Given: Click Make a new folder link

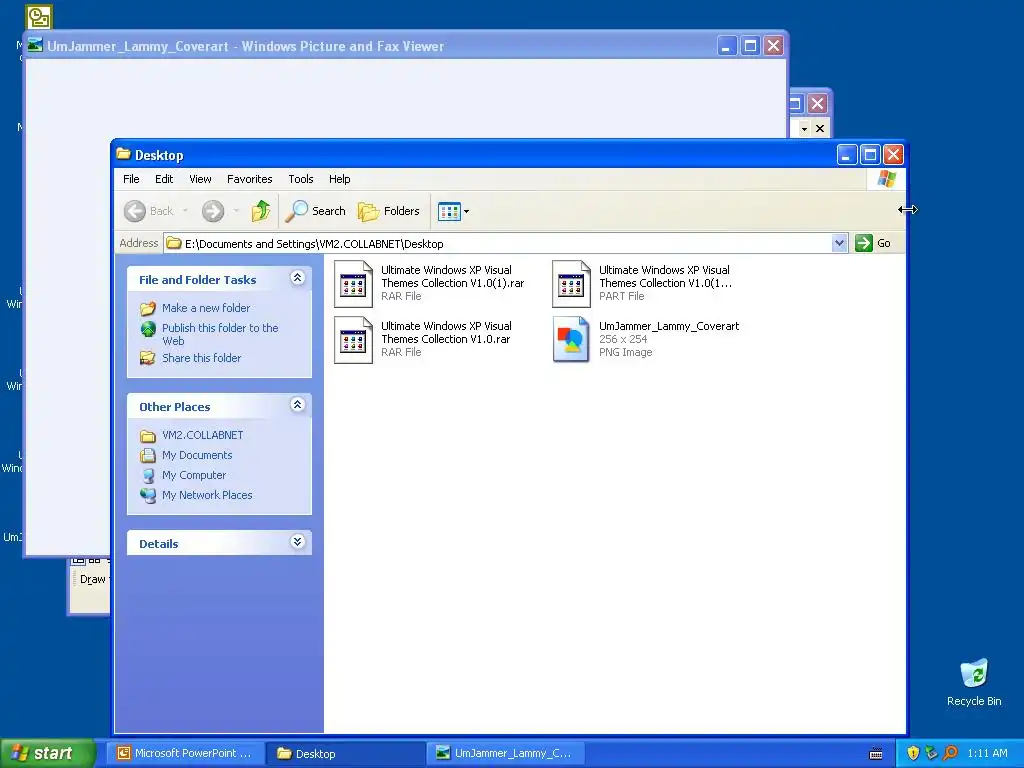Looking at the screenshot, I should 206,308.
